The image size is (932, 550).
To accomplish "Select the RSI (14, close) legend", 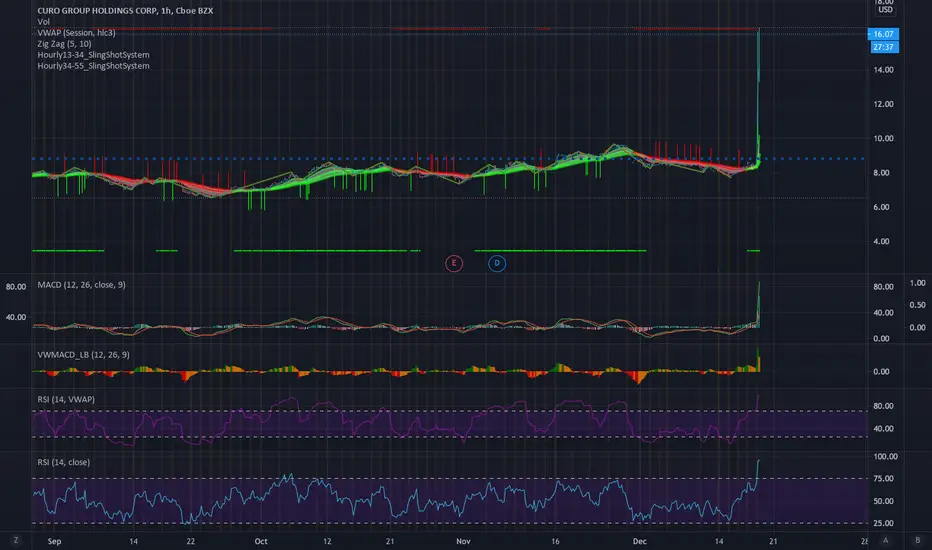I will pyautogui.click(x=64, y=462).
